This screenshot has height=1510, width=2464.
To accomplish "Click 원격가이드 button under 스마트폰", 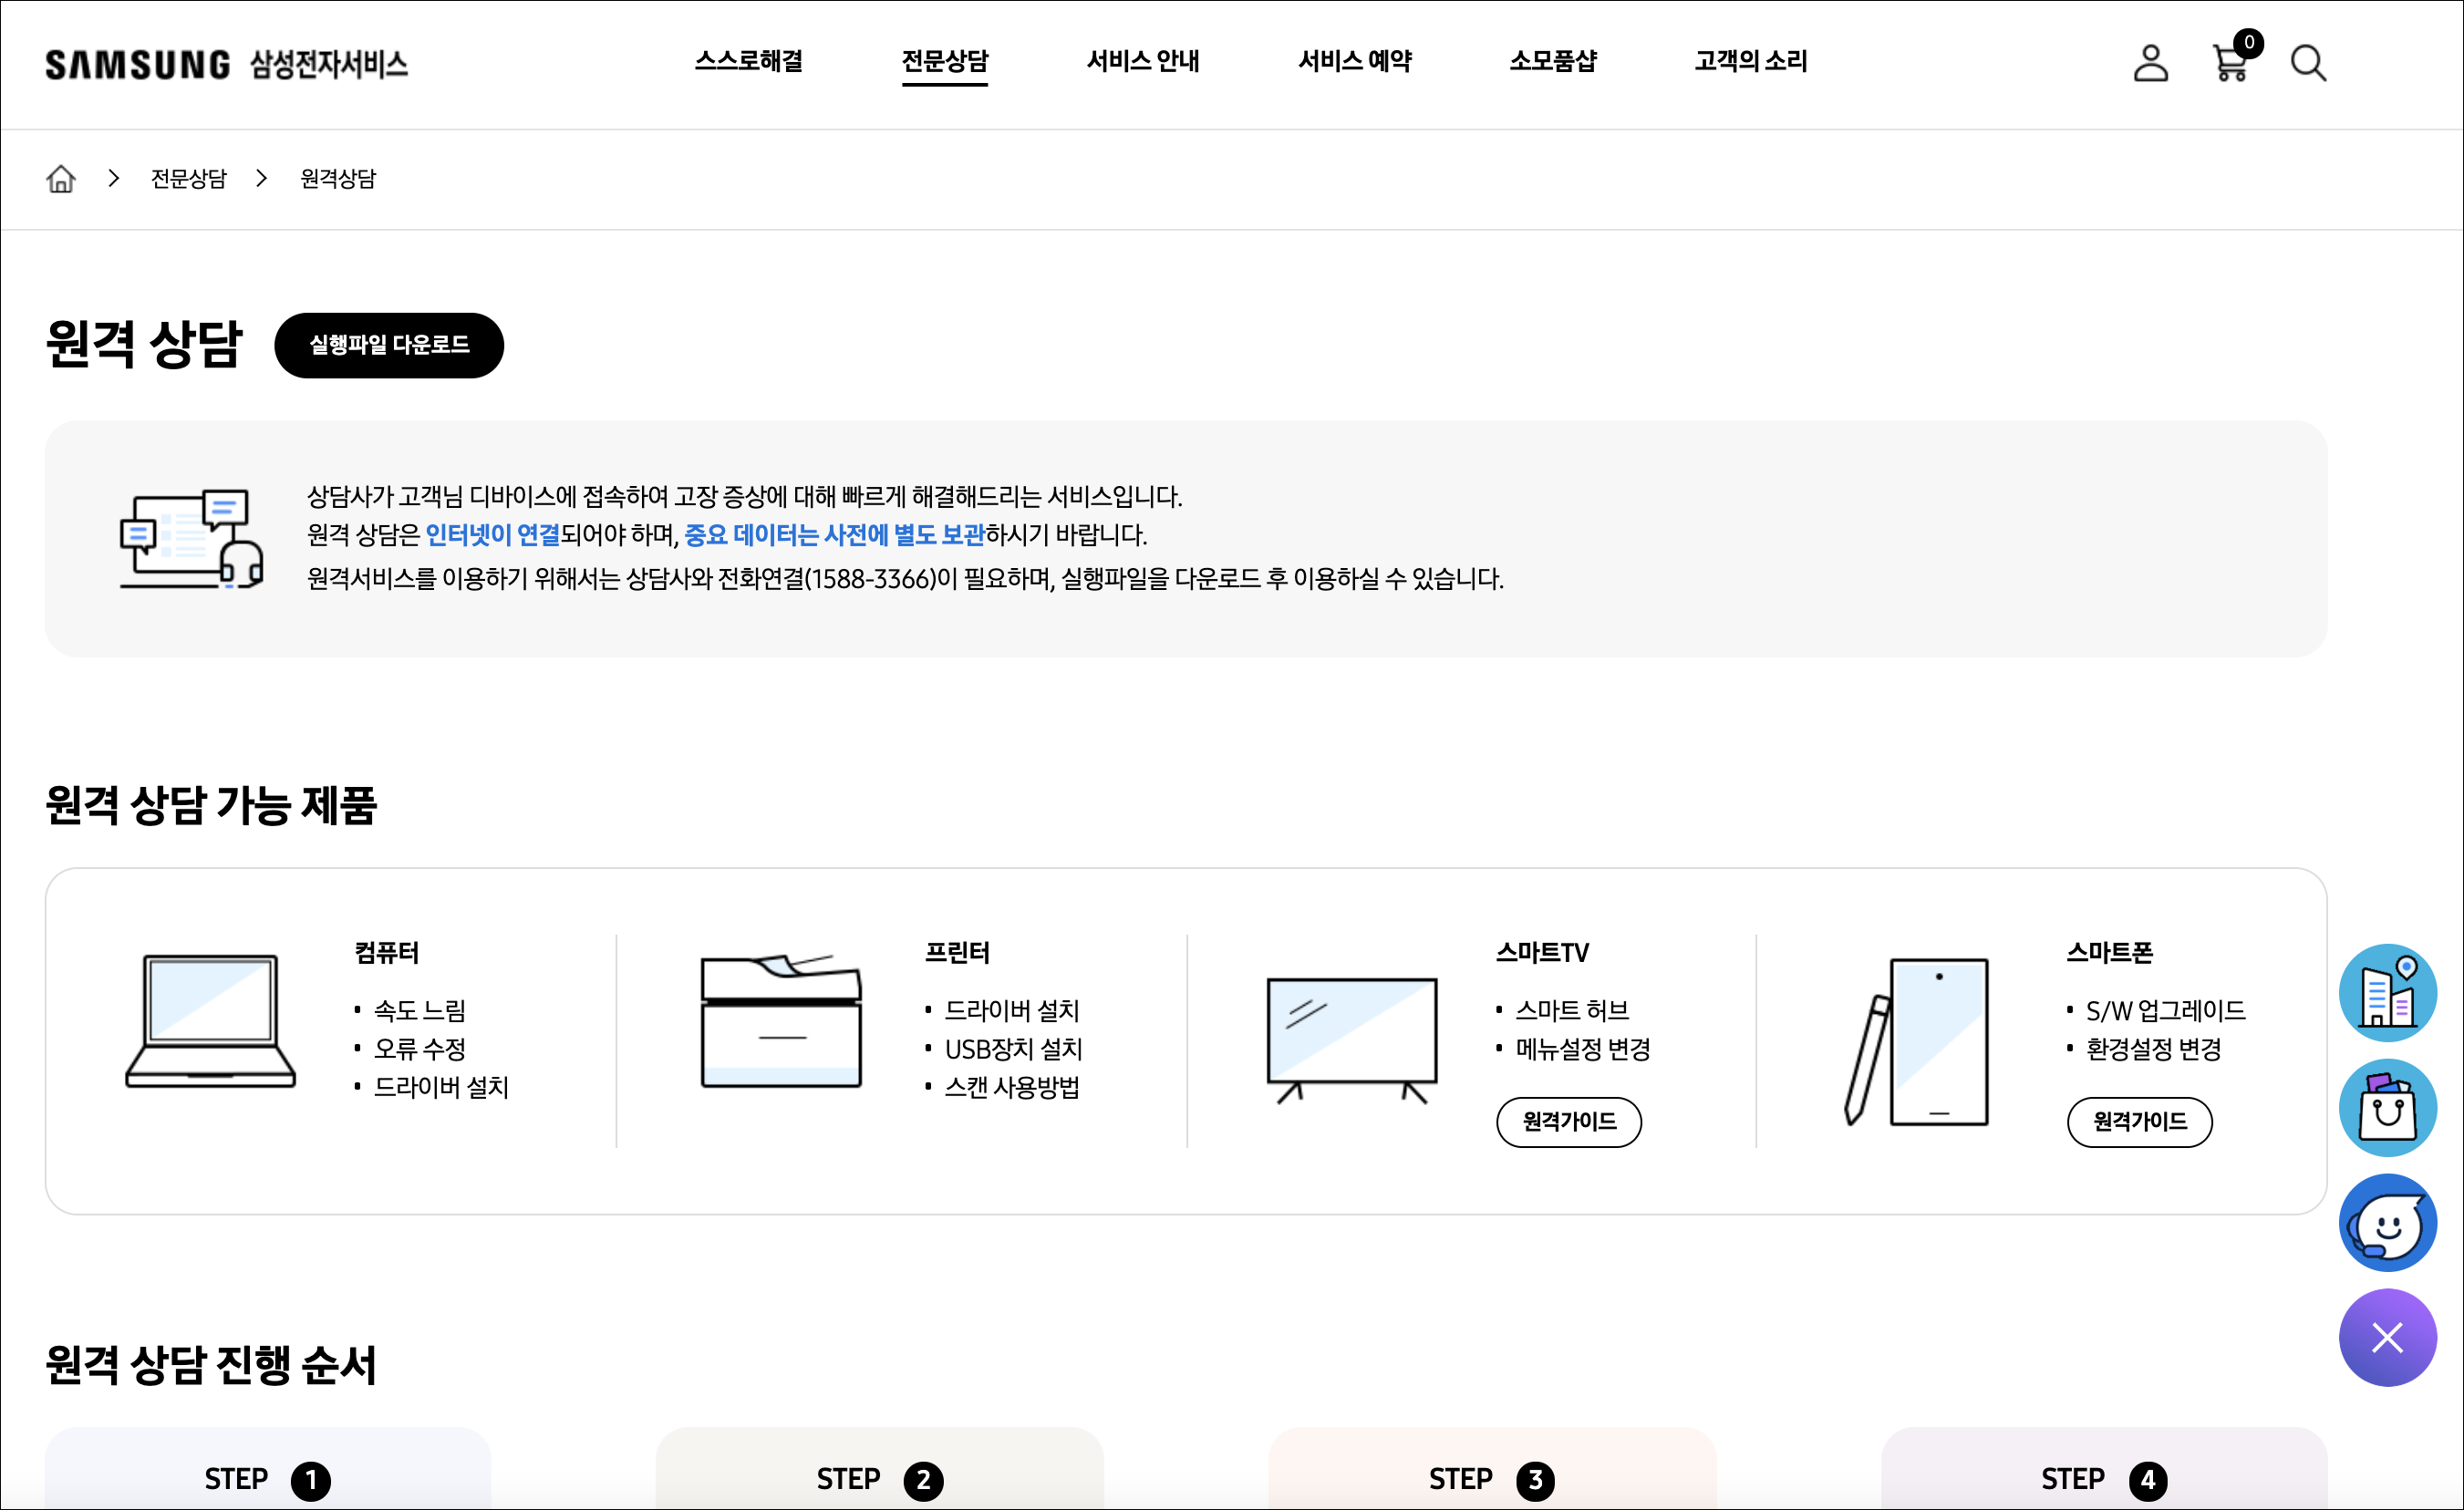I will (x=2139, y=1122).
